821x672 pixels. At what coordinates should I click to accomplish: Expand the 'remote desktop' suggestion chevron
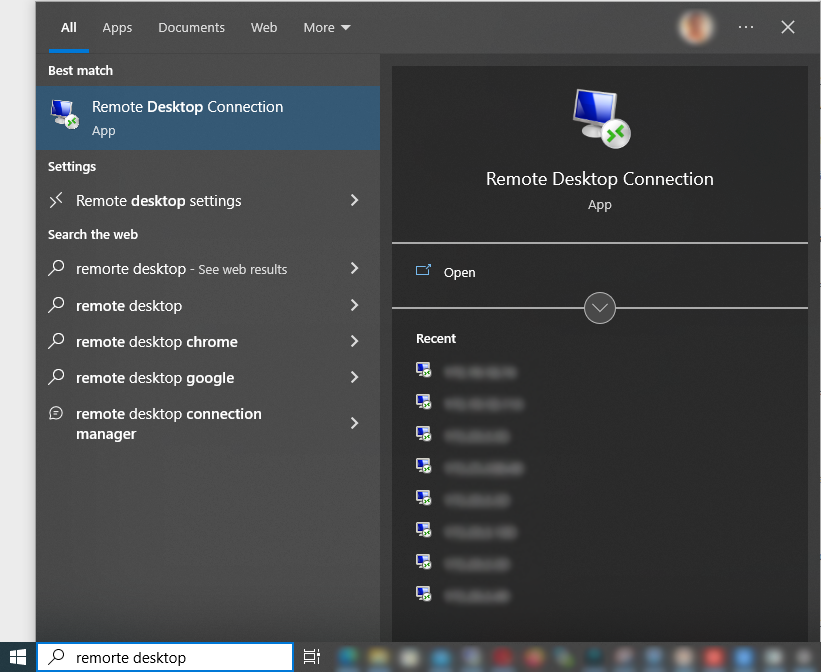(354, 305)
